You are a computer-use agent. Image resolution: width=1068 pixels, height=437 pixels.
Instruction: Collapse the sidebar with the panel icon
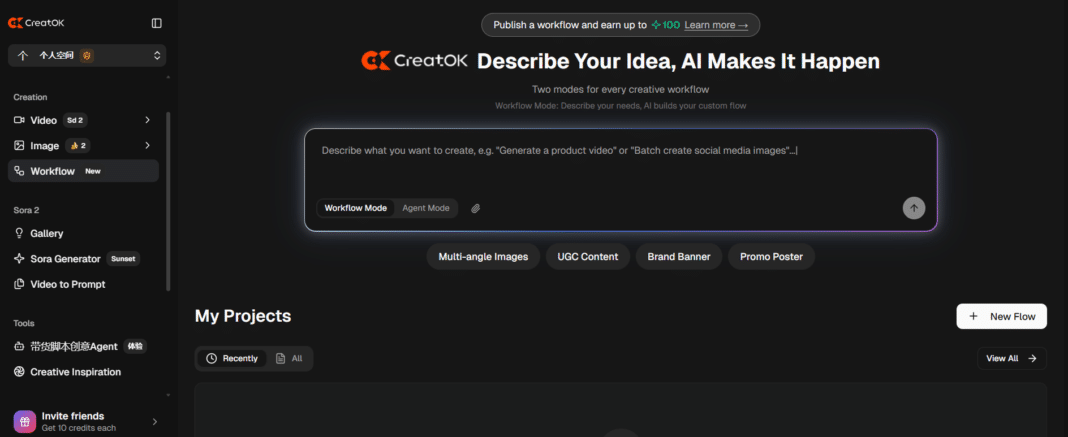pyautogui.click(x=156, y=23)
